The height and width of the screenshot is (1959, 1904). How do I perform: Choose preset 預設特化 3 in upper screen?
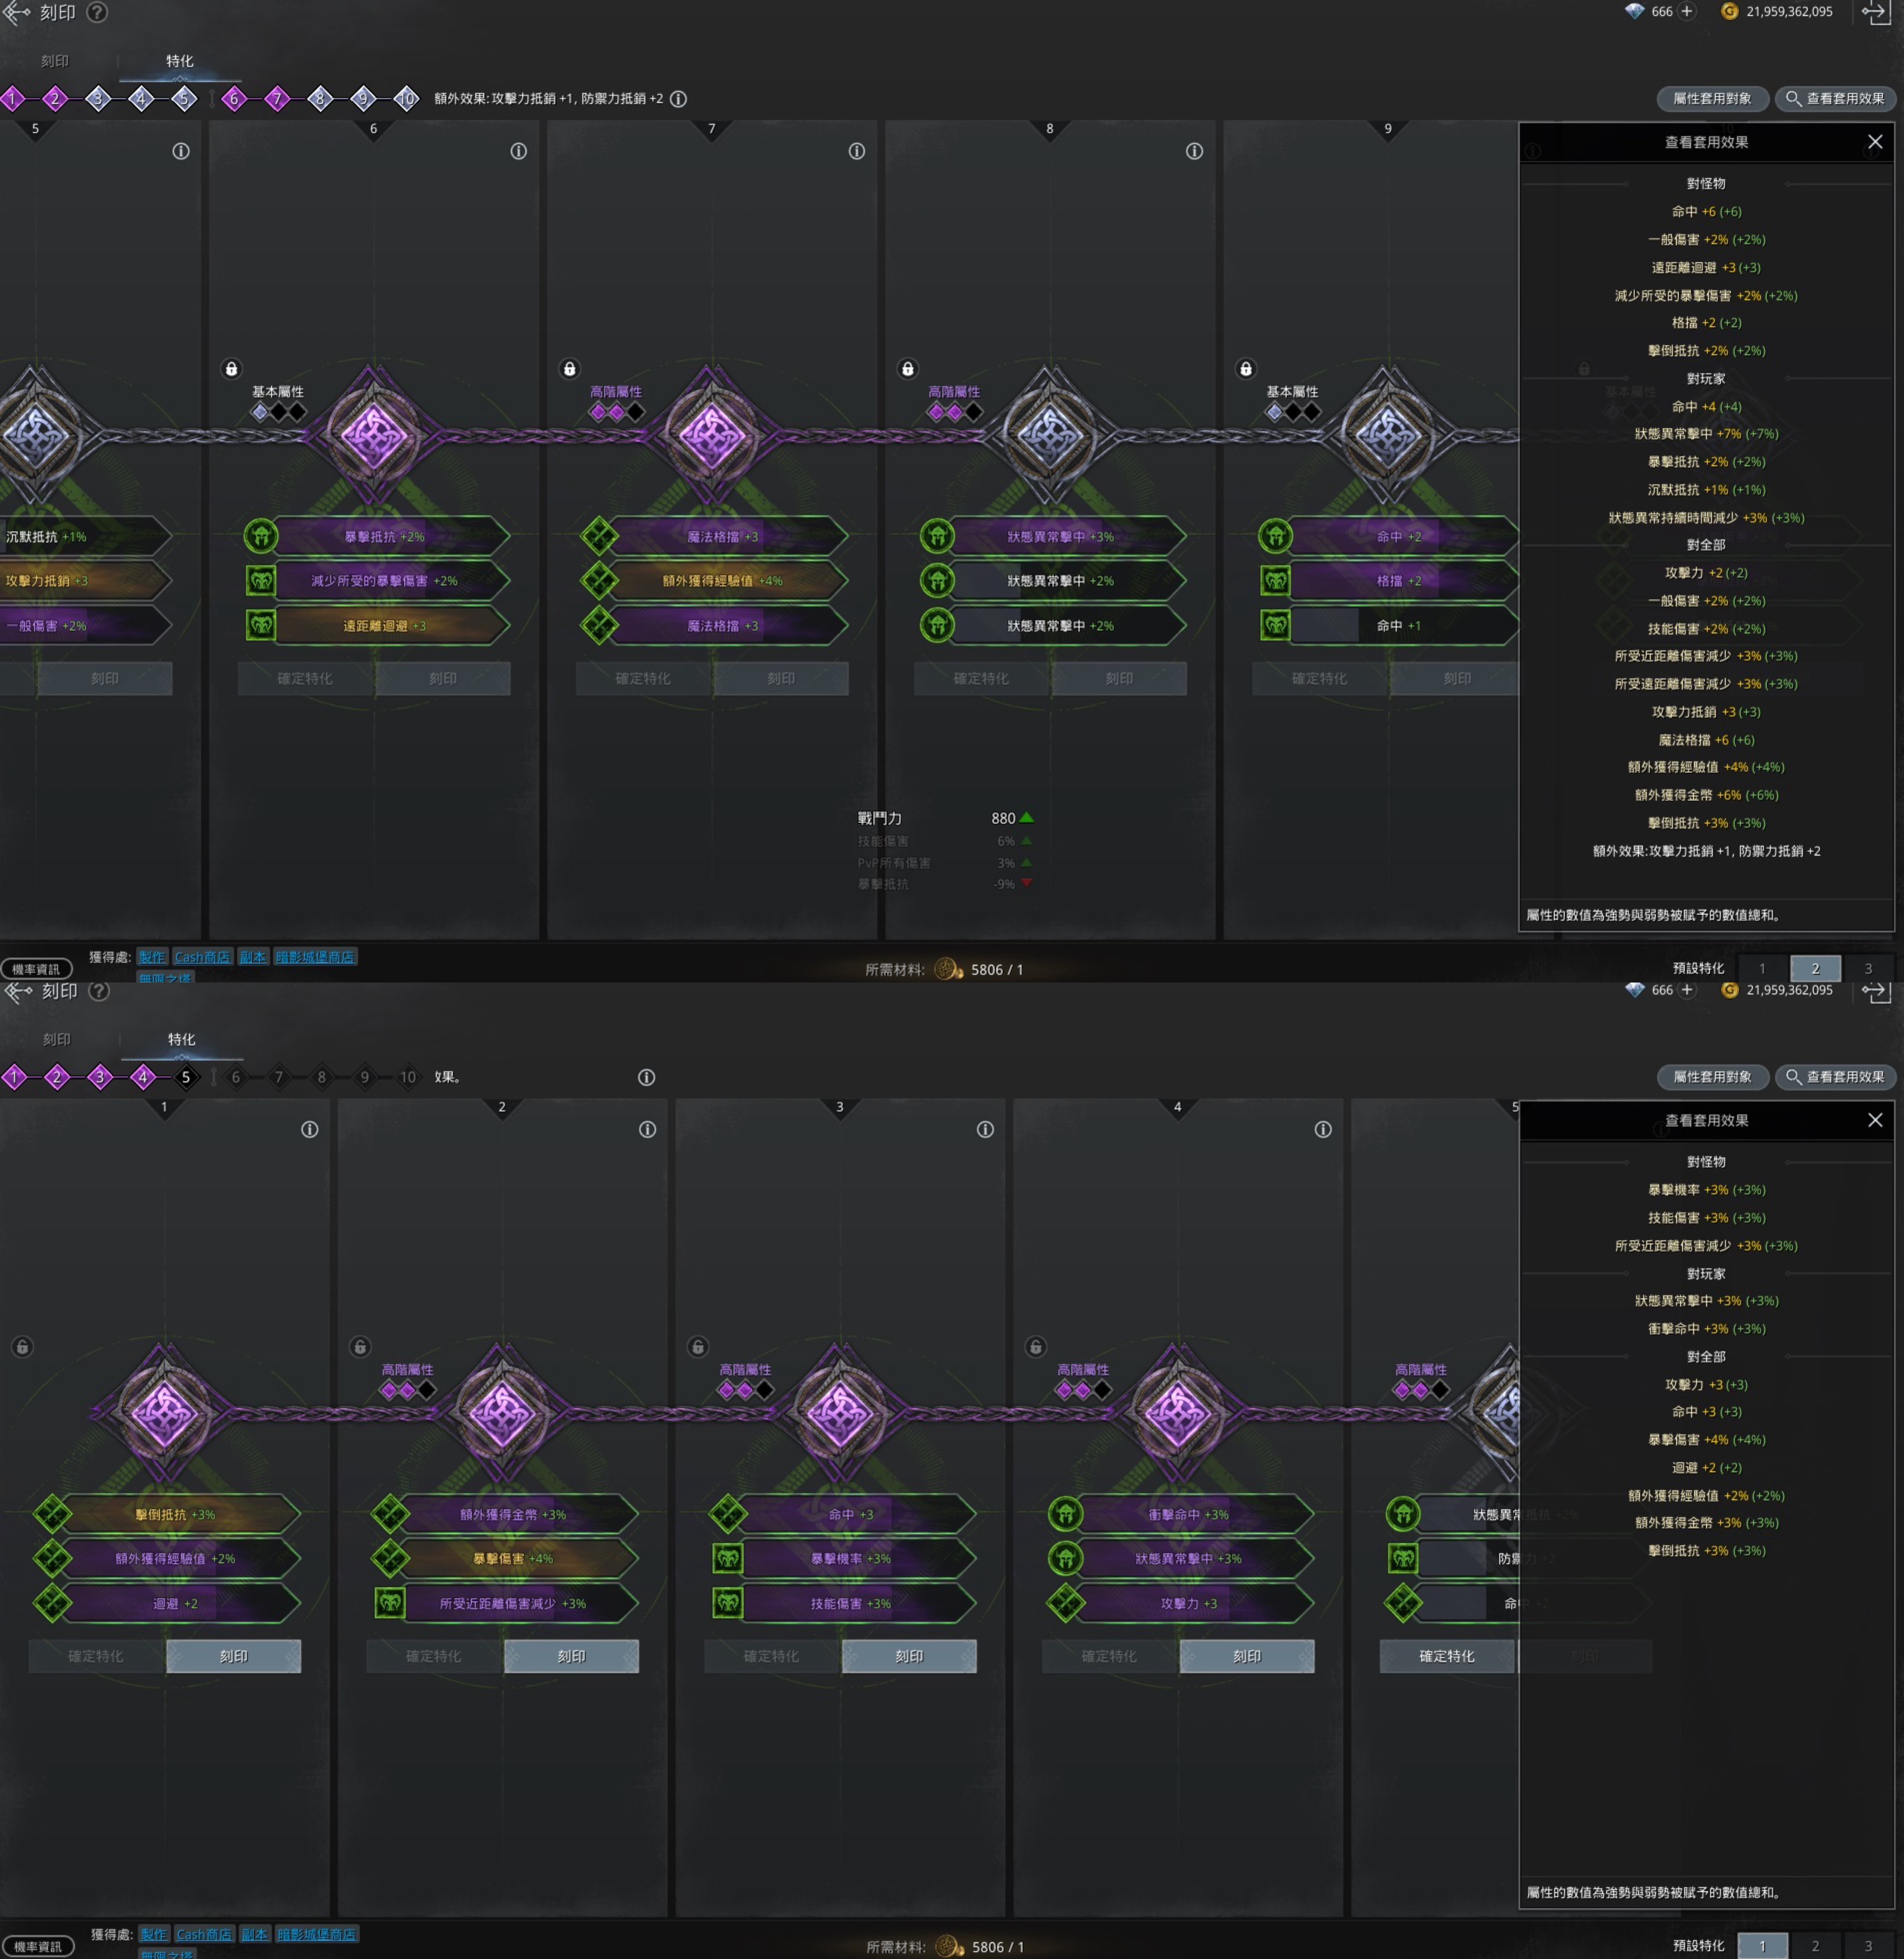(x=1868, y=968)
